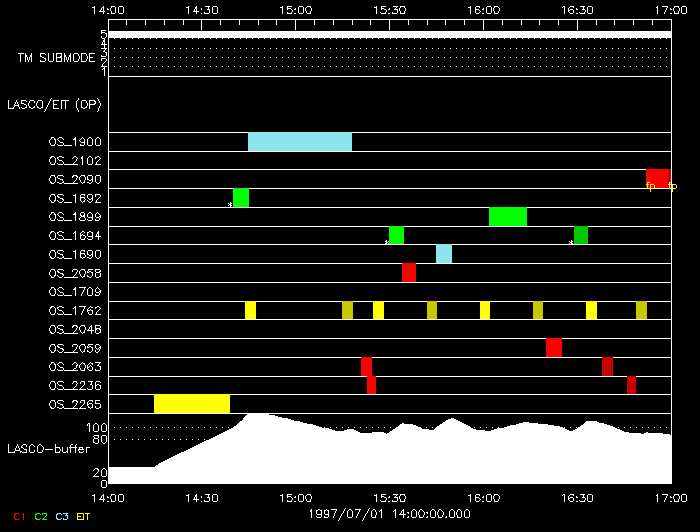Click the LASCO-buffer label
The width and height of the screenshot is (700, 532).
(x=49, y=449)
